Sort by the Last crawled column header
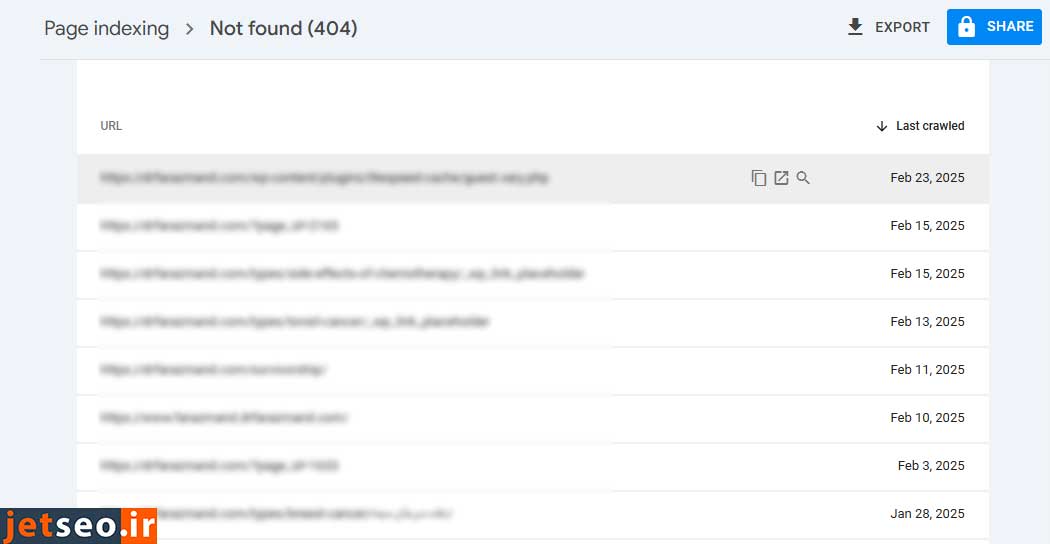Image resolution: width=1050 pixels, height=544 pixels. coord(929,126)
